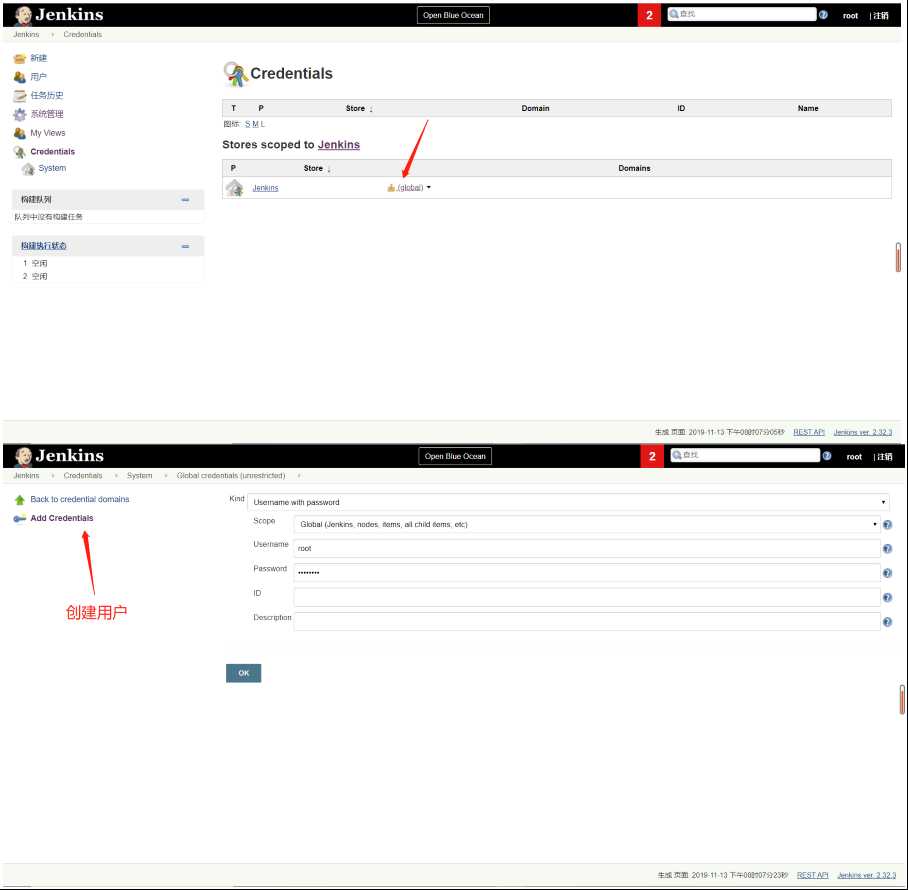Click the Jenkins butler logo on the top page
Screen dimensions: 908x890
coord(23,16)
